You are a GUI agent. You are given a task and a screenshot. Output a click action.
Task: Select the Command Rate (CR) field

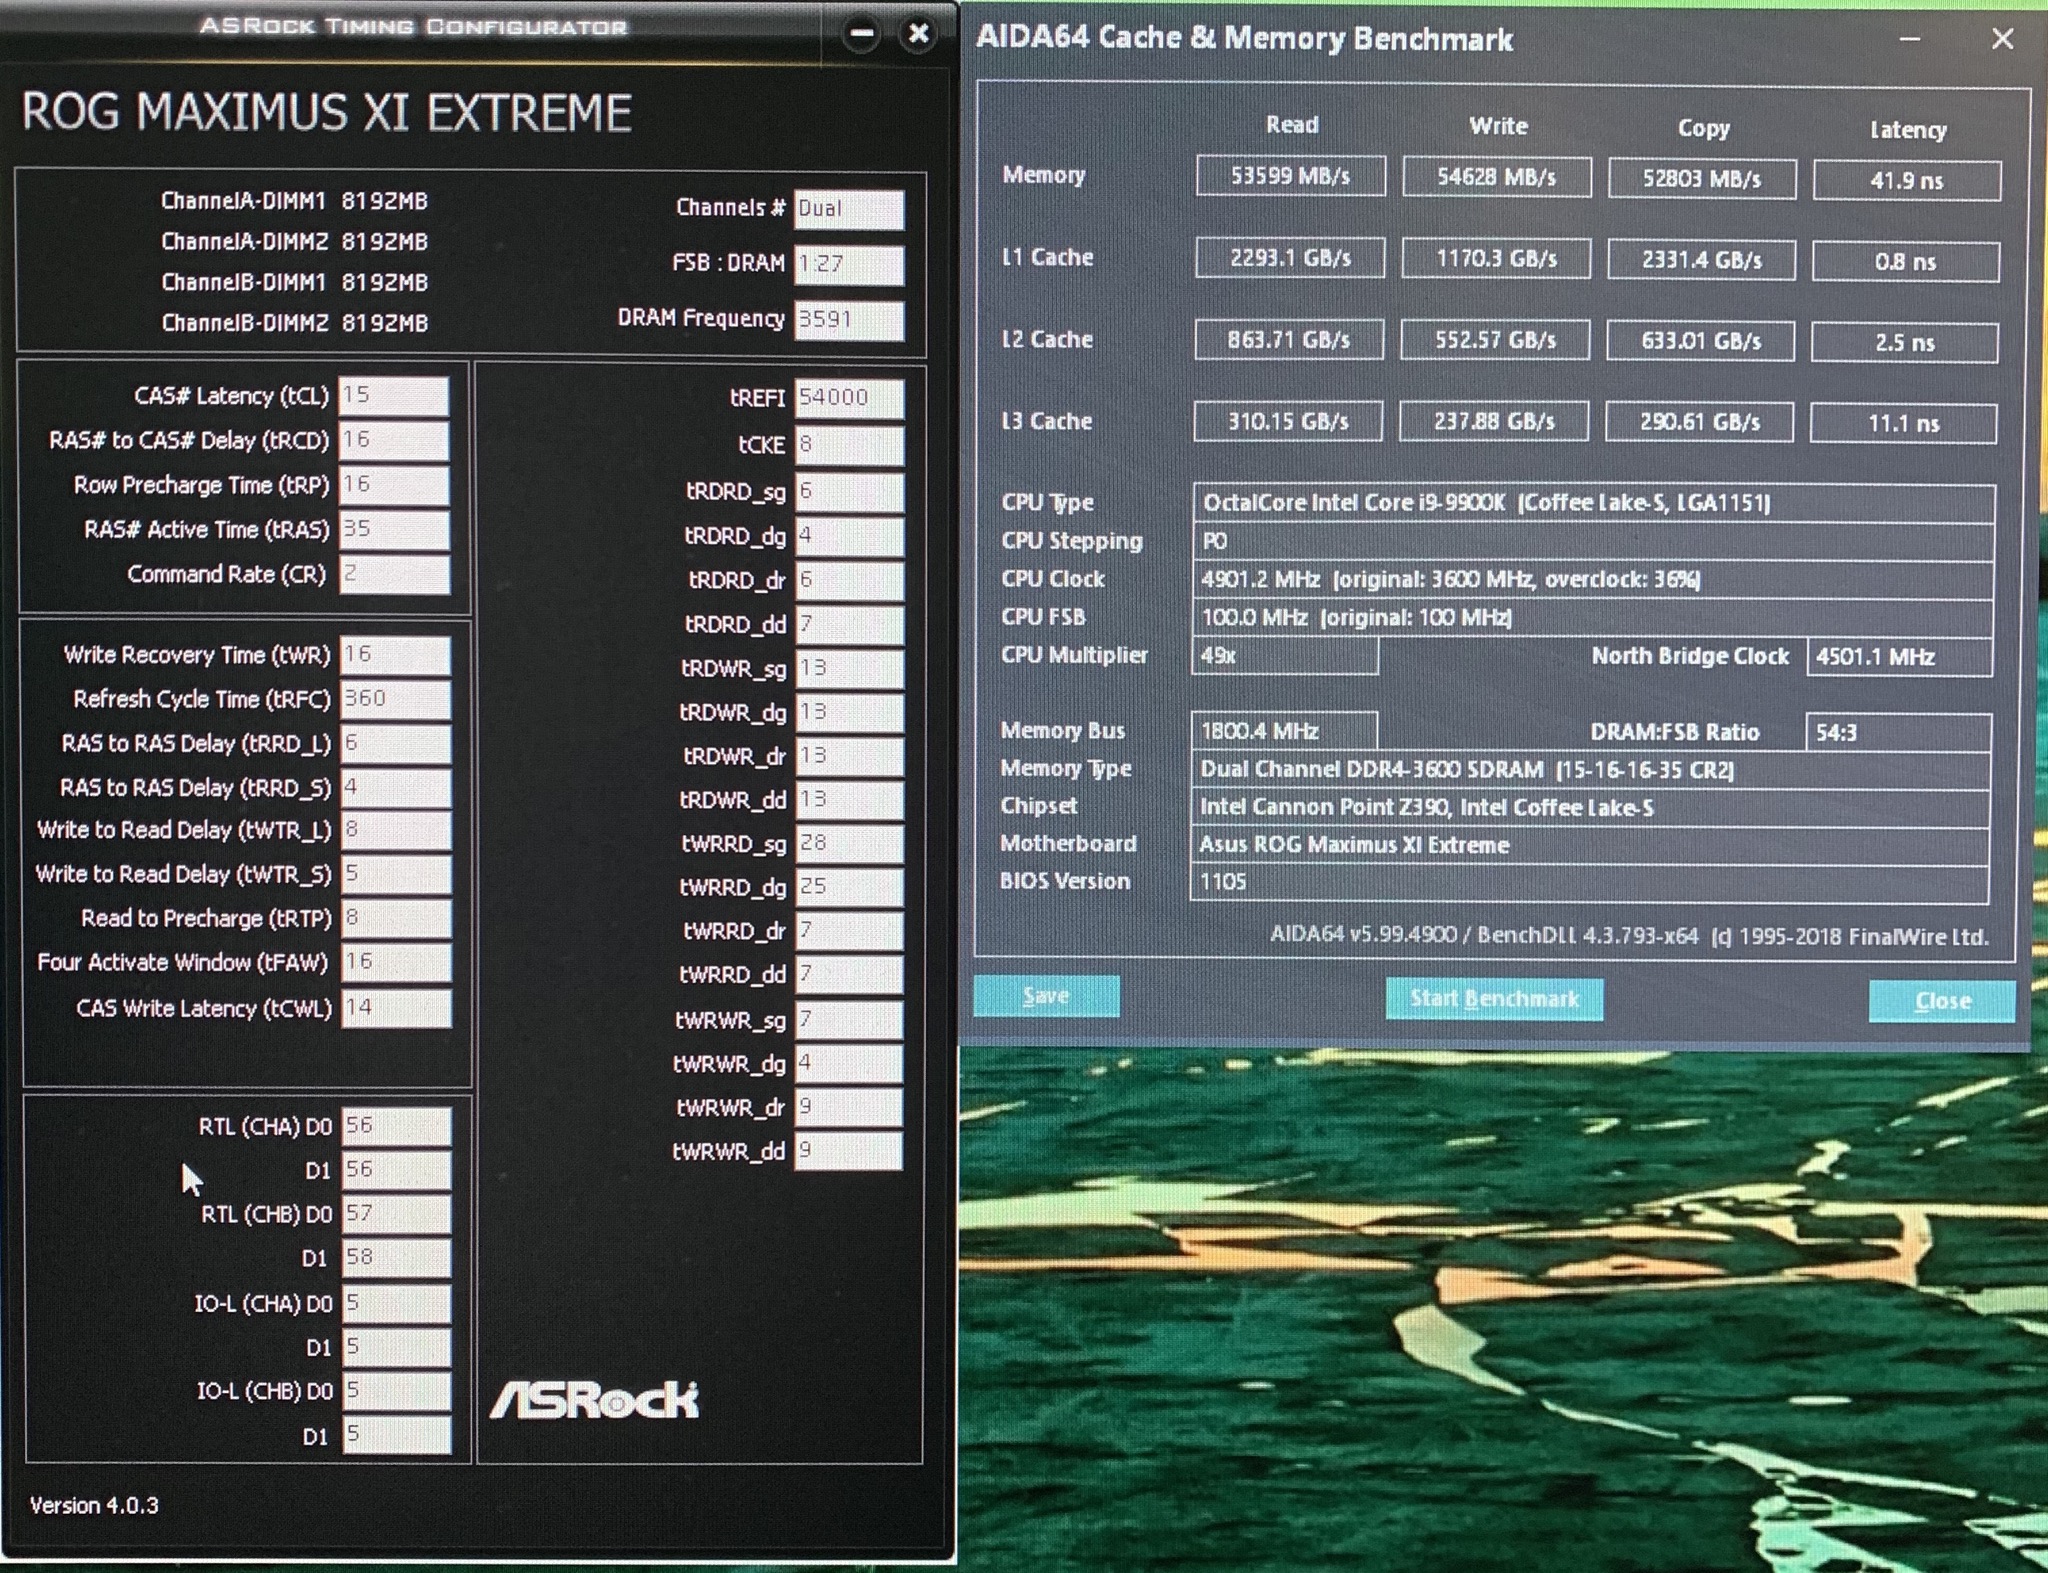(x=393, y=575)
